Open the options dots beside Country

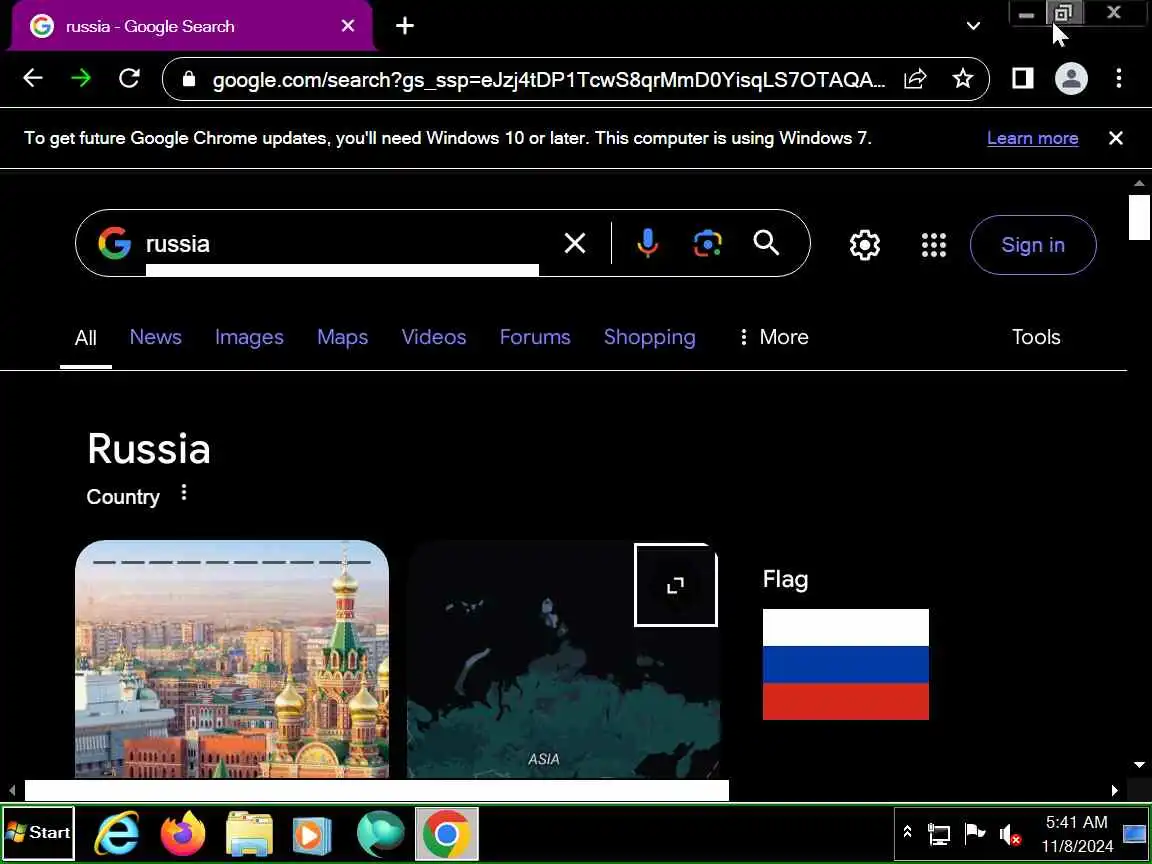[184, 492]
